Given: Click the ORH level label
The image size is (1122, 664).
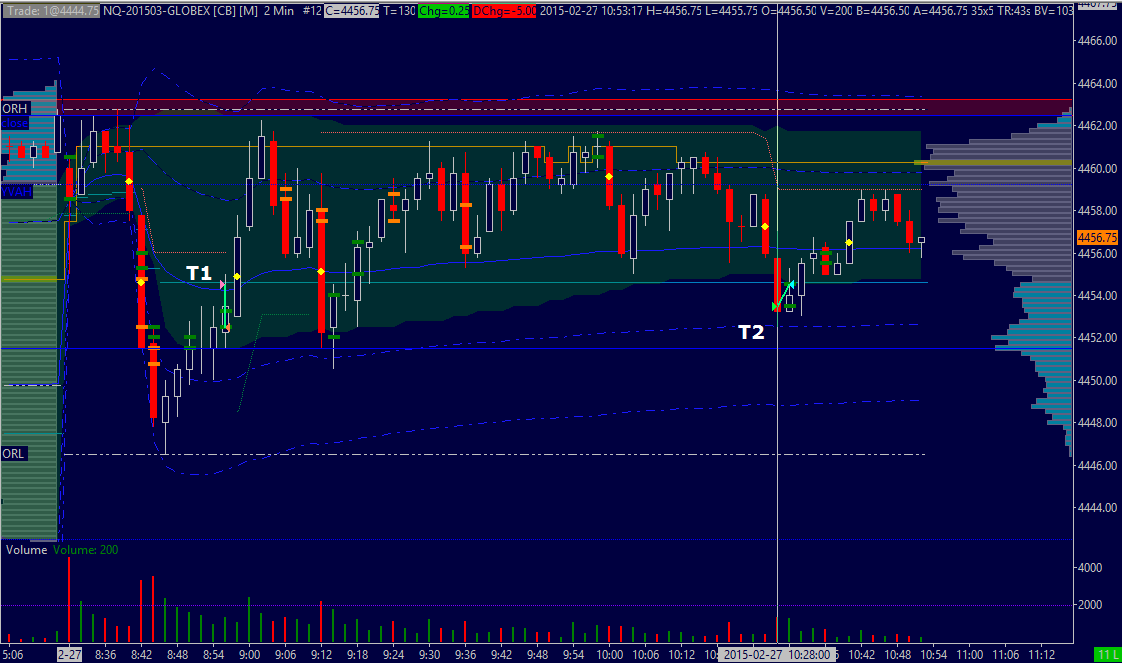Looking at the screenshot, I should (15, 109).
